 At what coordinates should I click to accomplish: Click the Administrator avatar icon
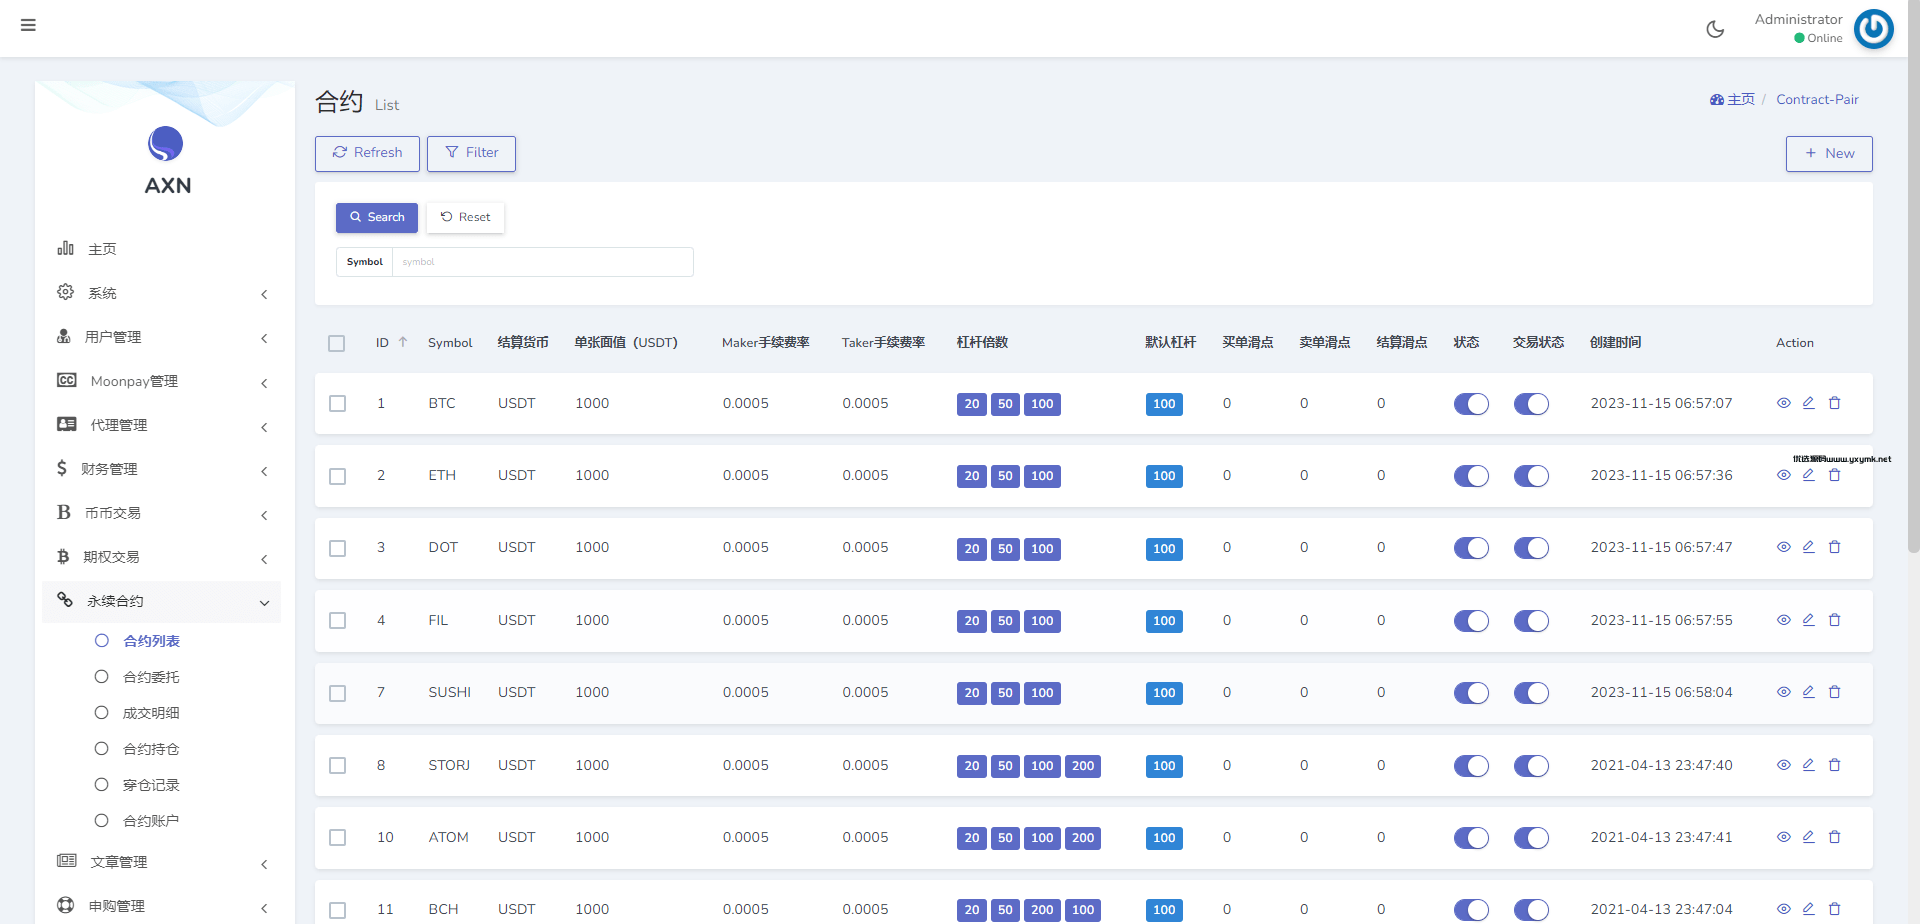pos(1873,29)
